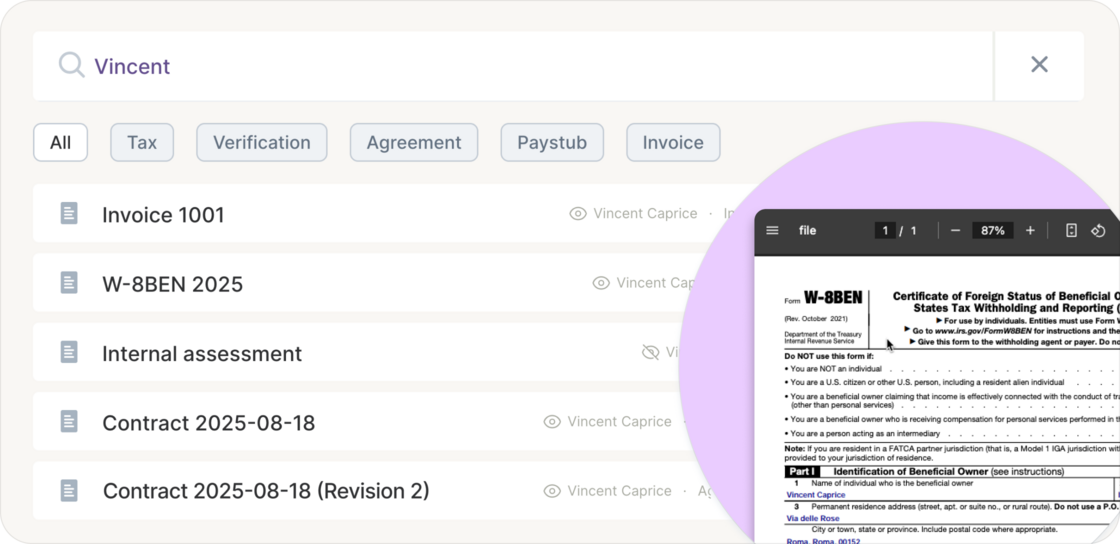Click Via delle Rose address in form
Viewport: 1120px width, 544px height.
coord(813,518)
